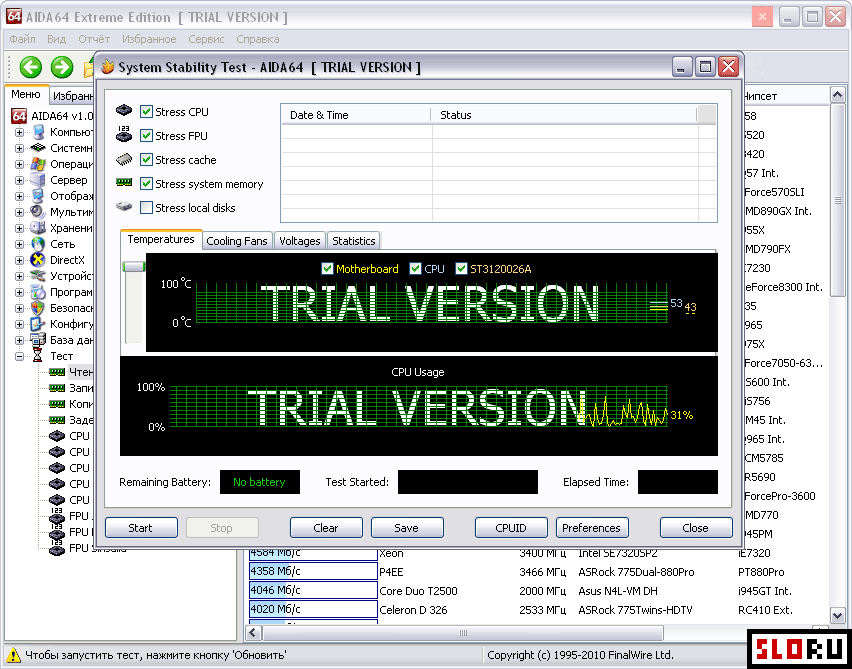The height and width of the screenshot is (669, 852).
Task: Click the storage icon beside Хранени
Action: click(38, 228)
